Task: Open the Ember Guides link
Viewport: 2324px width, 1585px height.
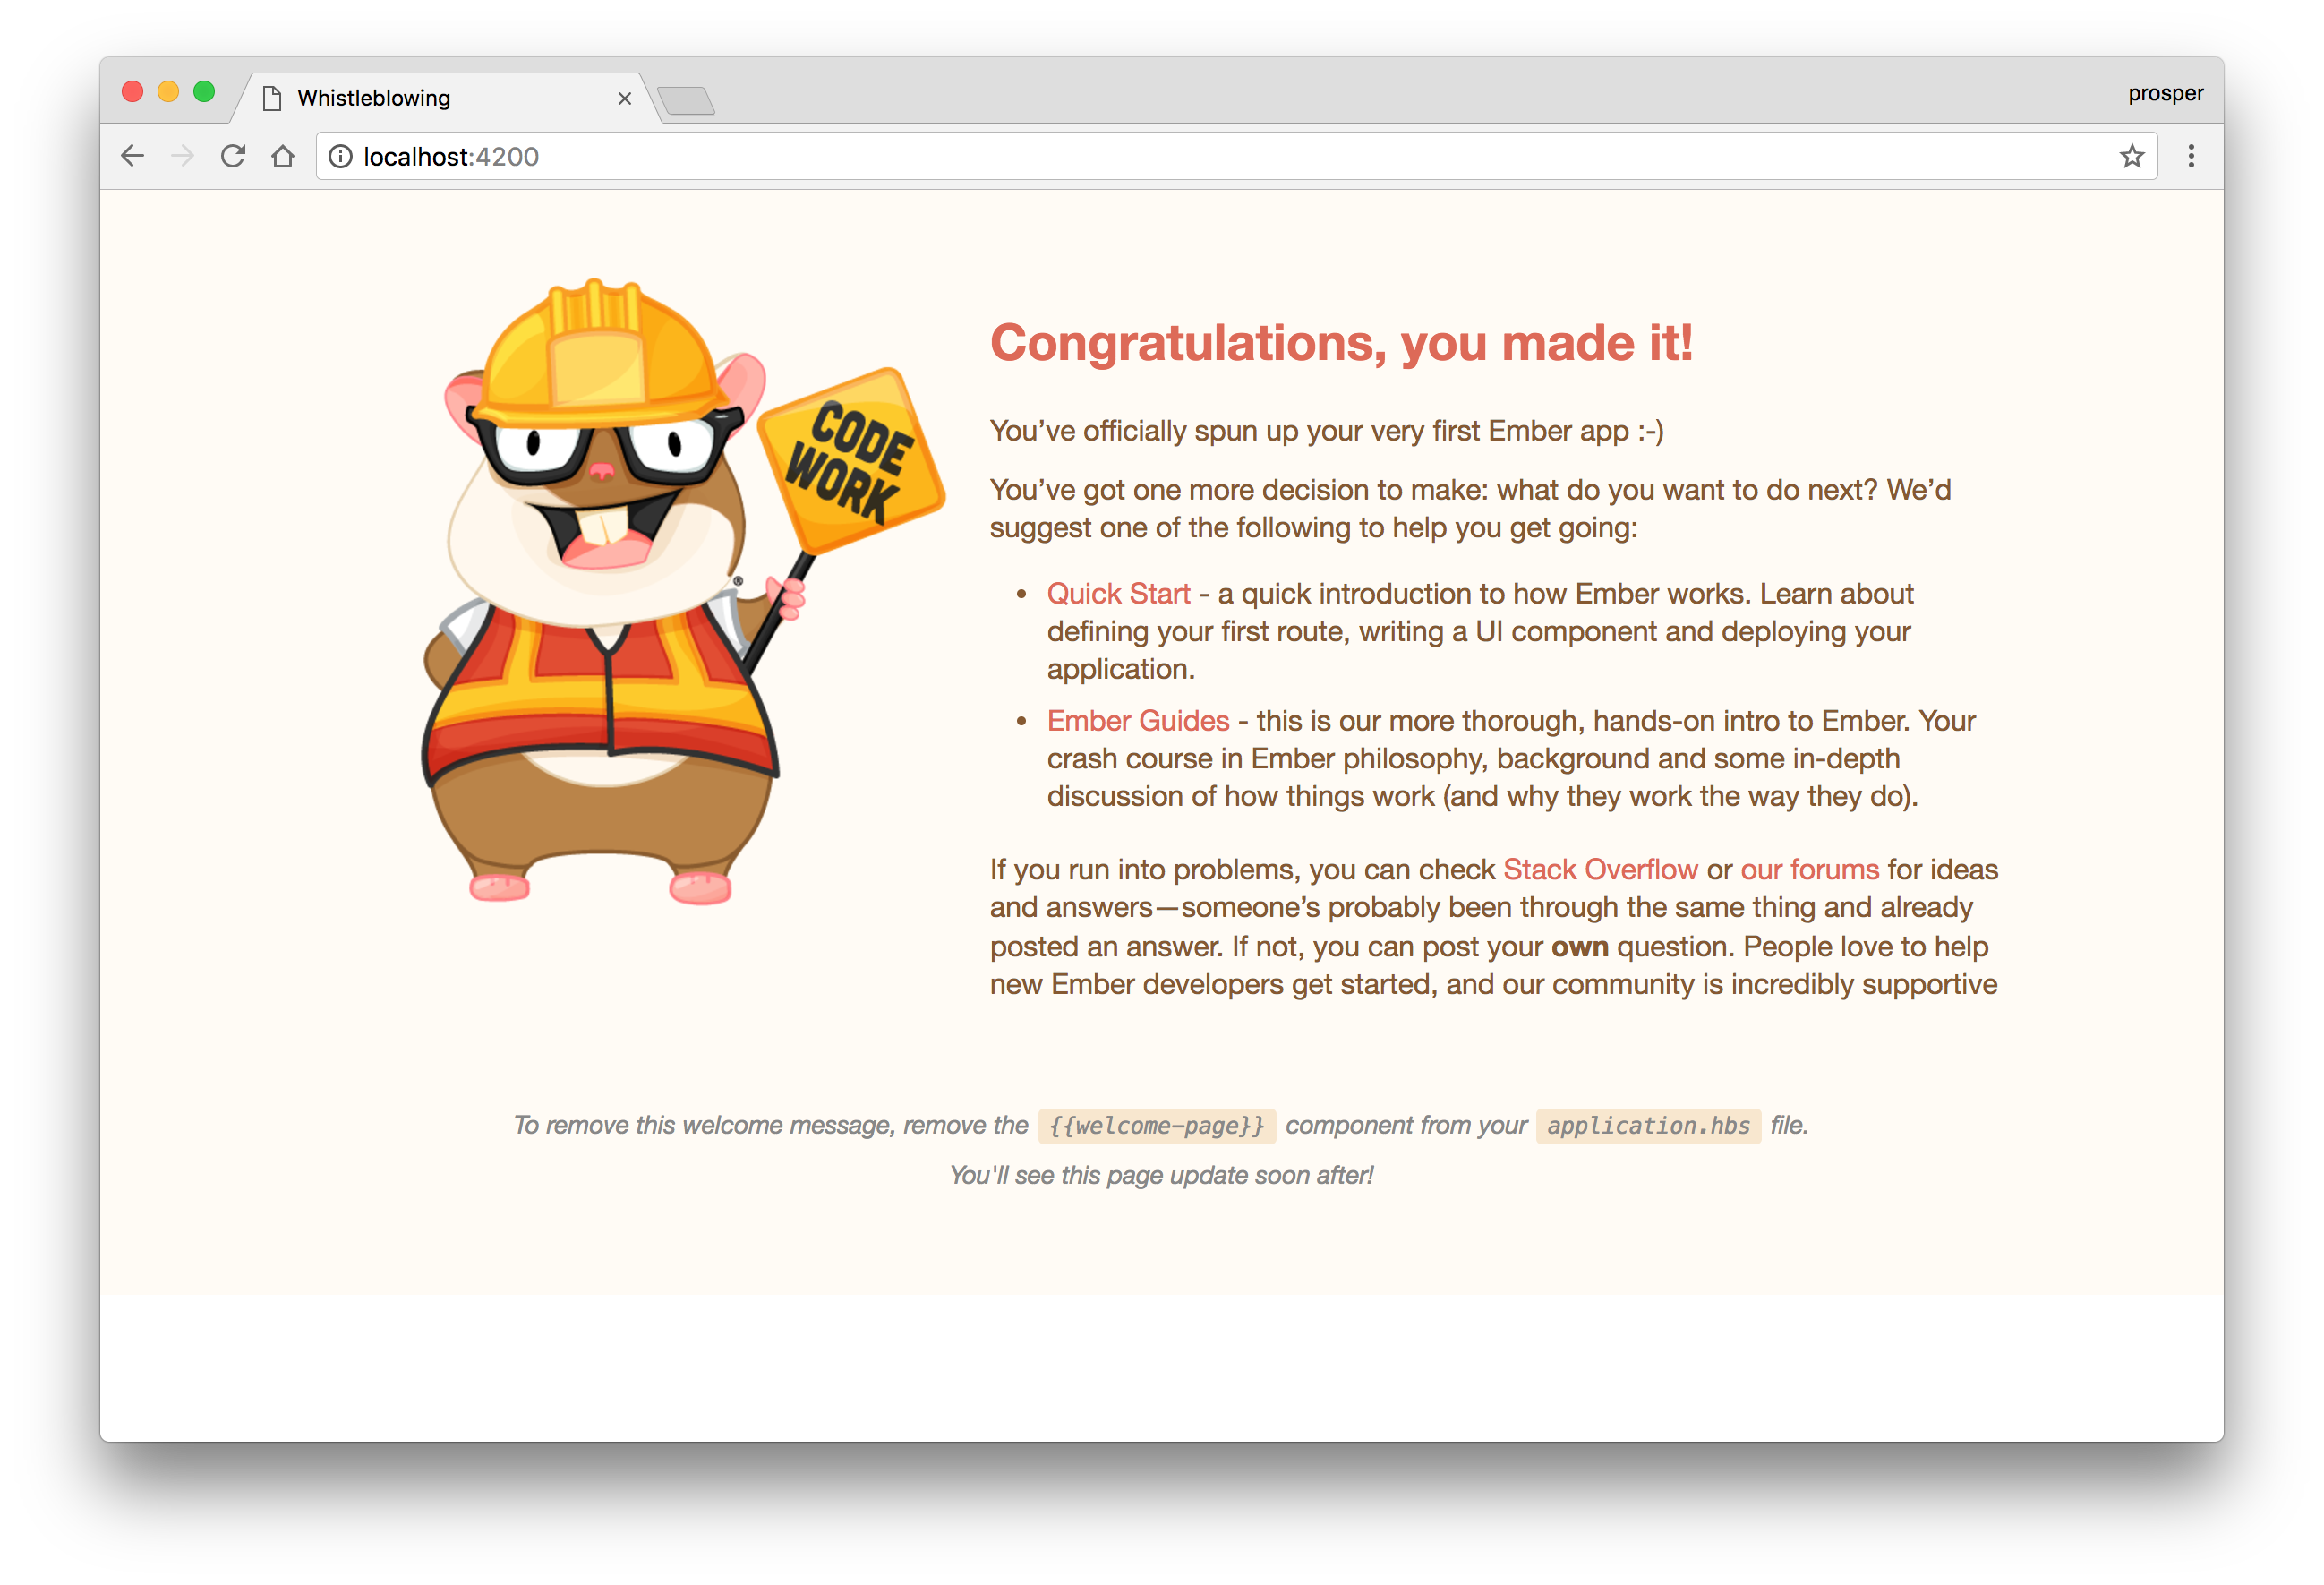Action: 1138,721
